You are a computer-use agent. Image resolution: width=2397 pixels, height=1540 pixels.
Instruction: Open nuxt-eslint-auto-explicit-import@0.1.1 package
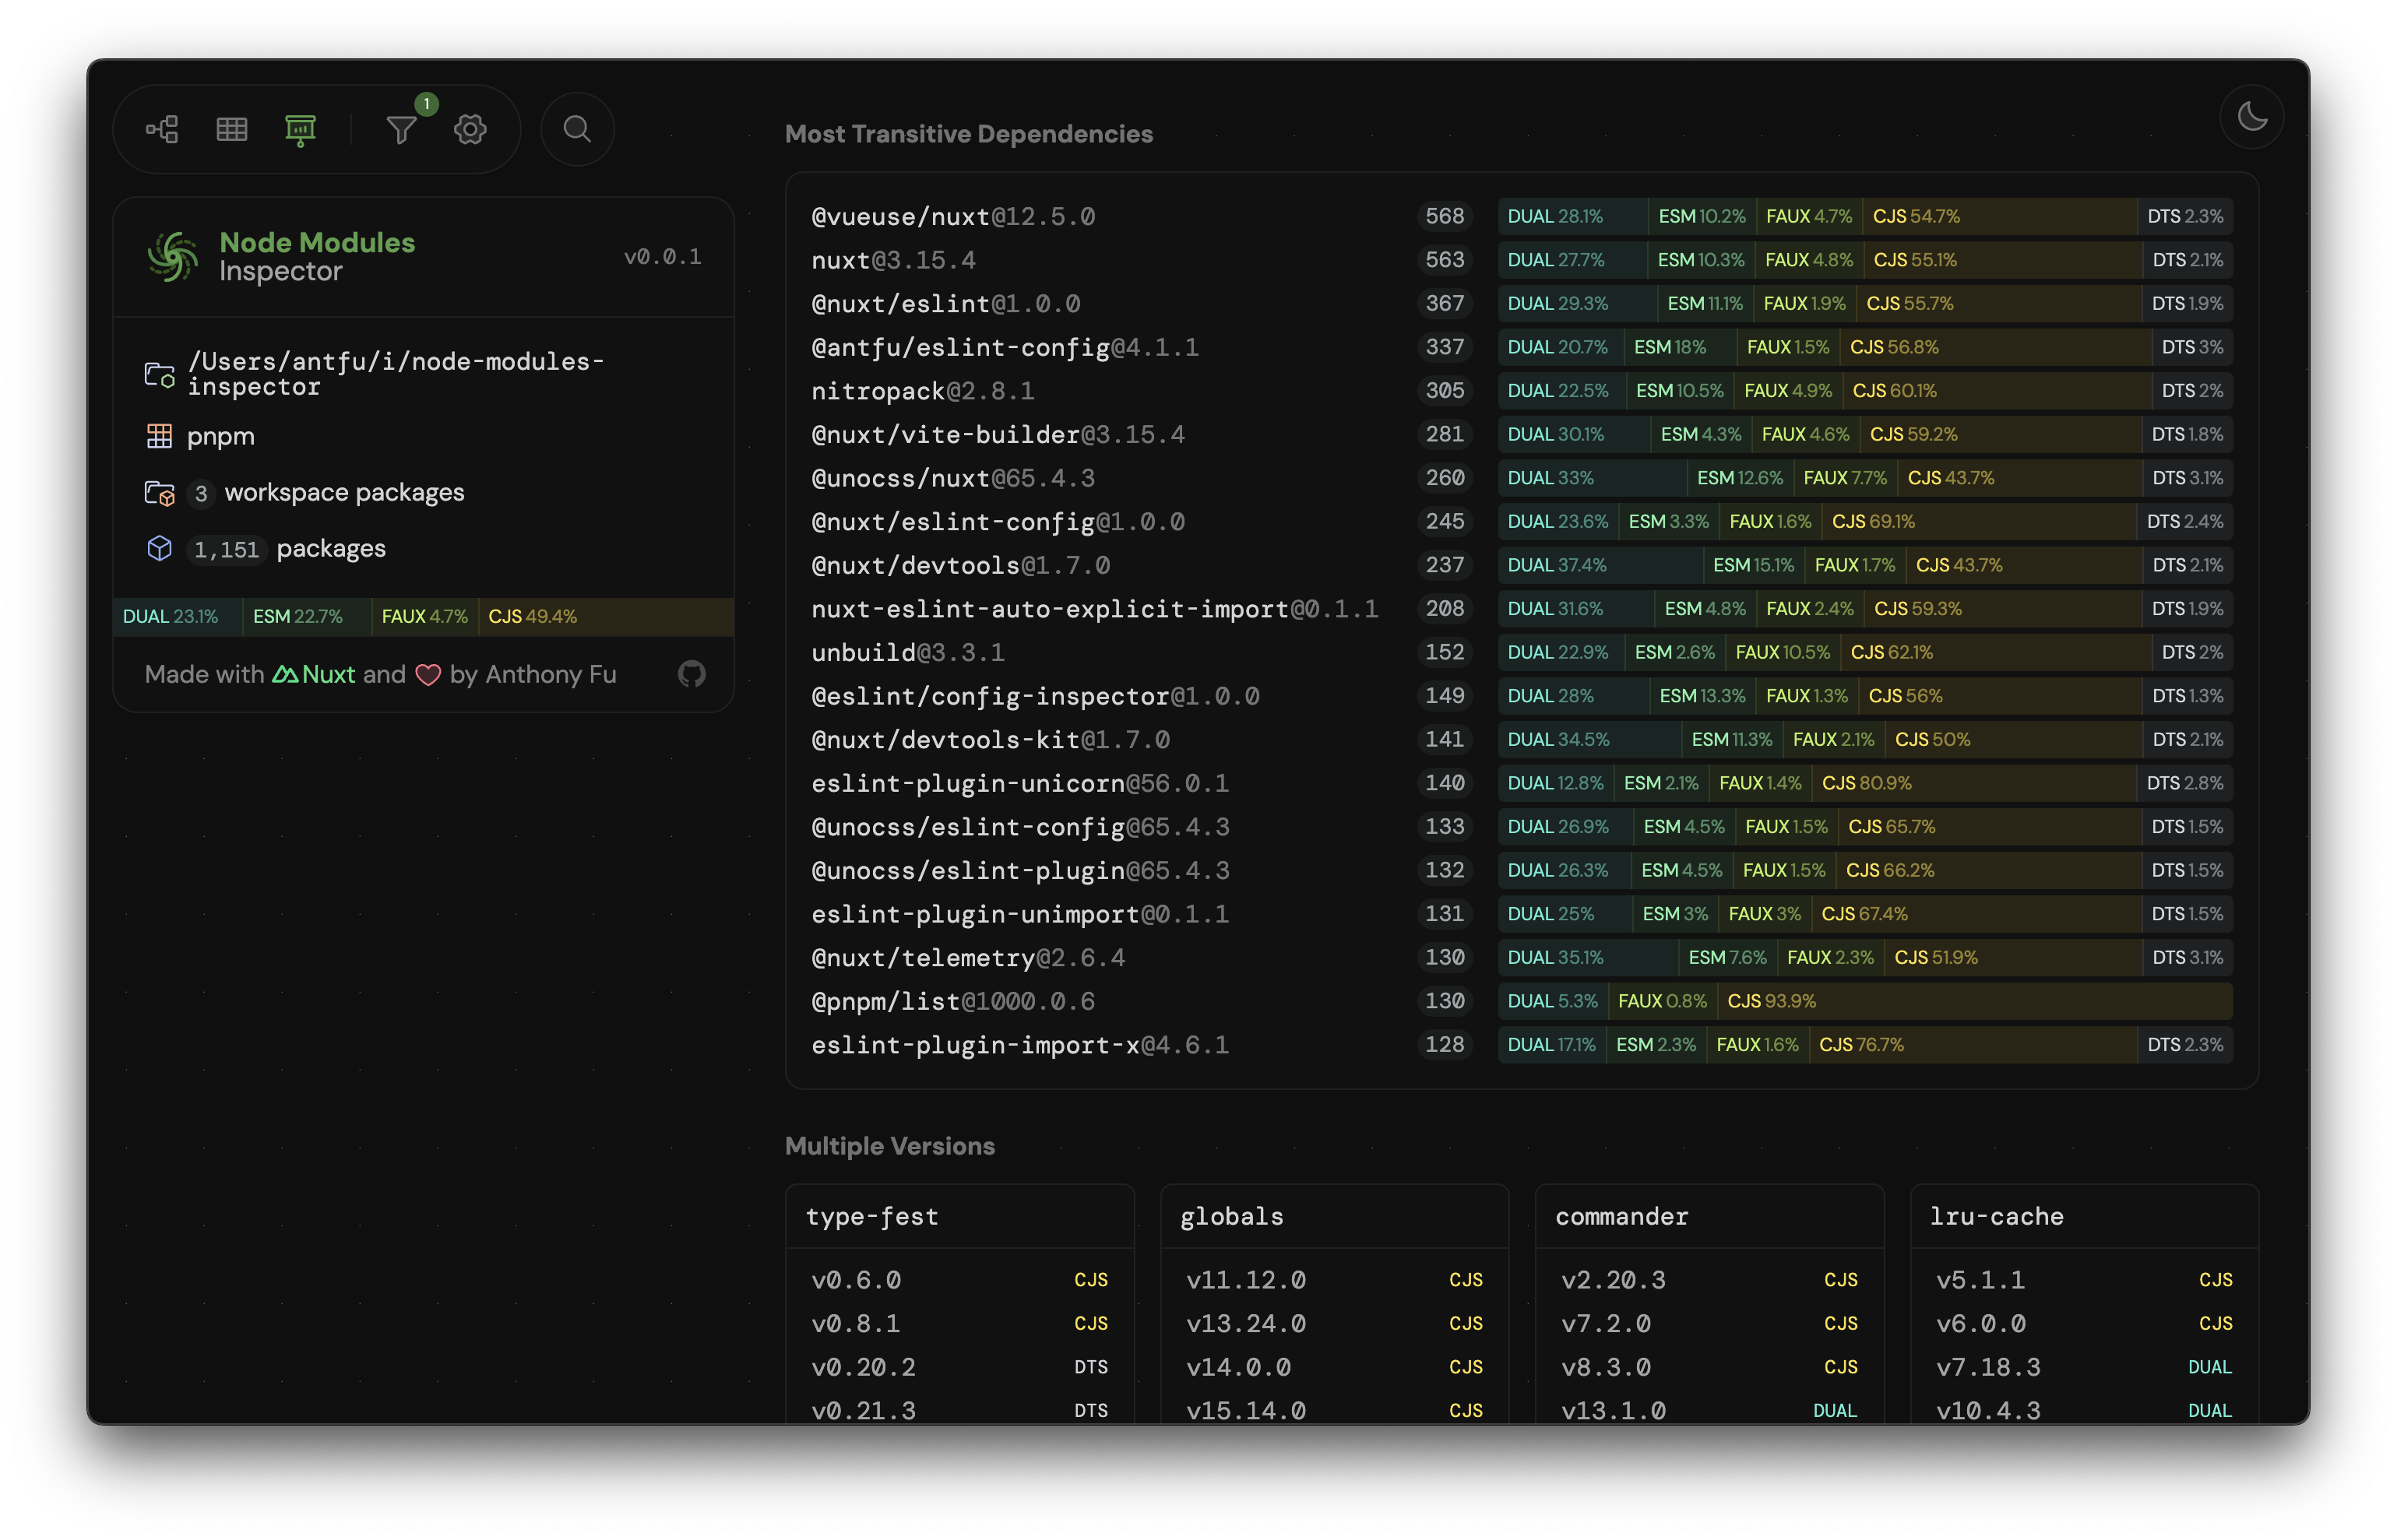point(1521,609)
